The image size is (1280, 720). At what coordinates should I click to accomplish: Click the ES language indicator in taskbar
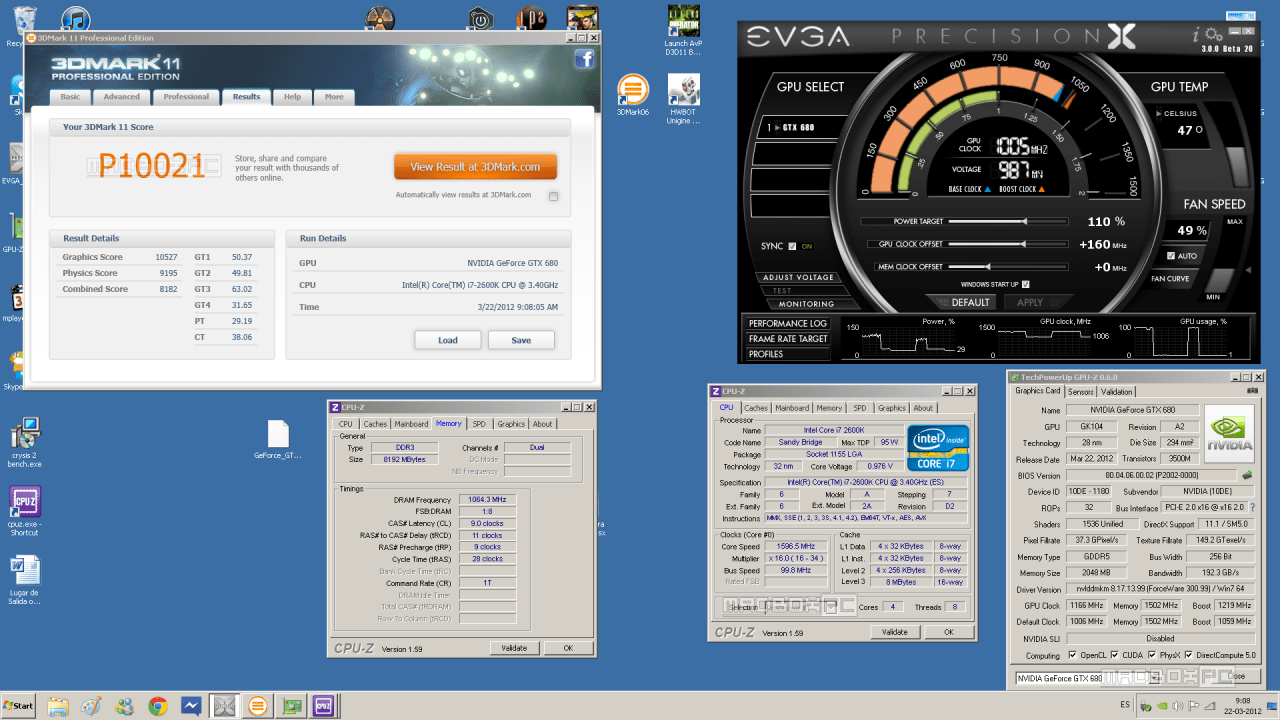point(1125,705)
